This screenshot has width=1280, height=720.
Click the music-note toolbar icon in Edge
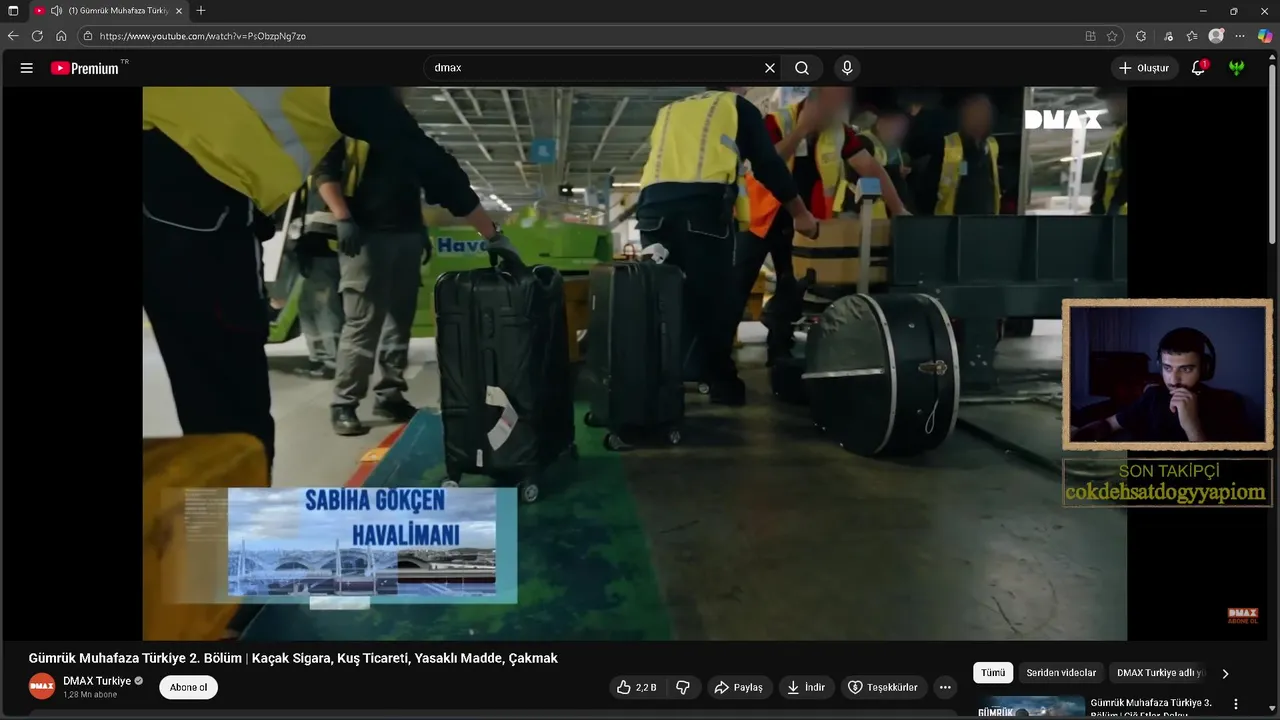[1168, 36]
